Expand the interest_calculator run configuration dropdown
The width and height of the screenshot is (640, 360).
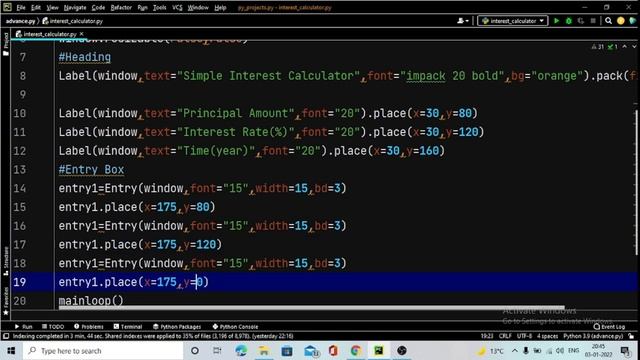tap(513, 21)
